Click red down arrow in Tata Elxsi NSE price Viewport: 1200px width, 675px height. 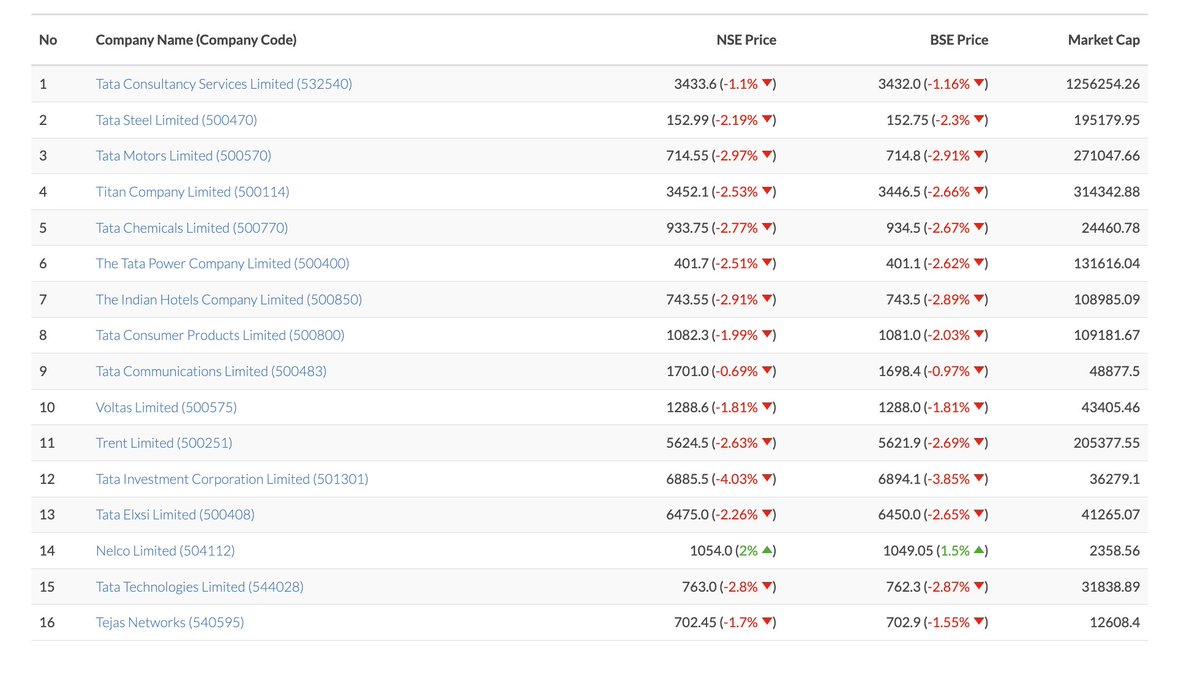pos(767,515)
